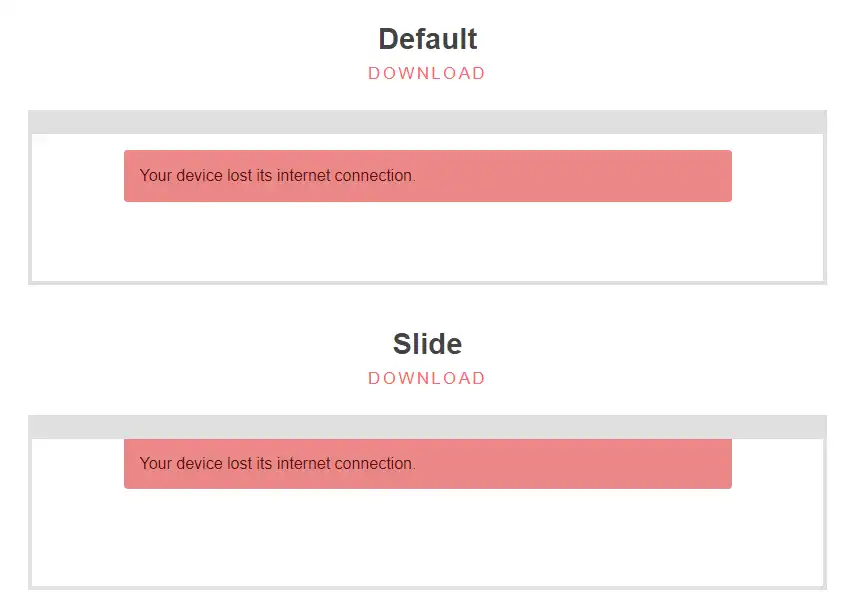
Task: Click the bottom border of Slide demo frame
Action: 427,587
